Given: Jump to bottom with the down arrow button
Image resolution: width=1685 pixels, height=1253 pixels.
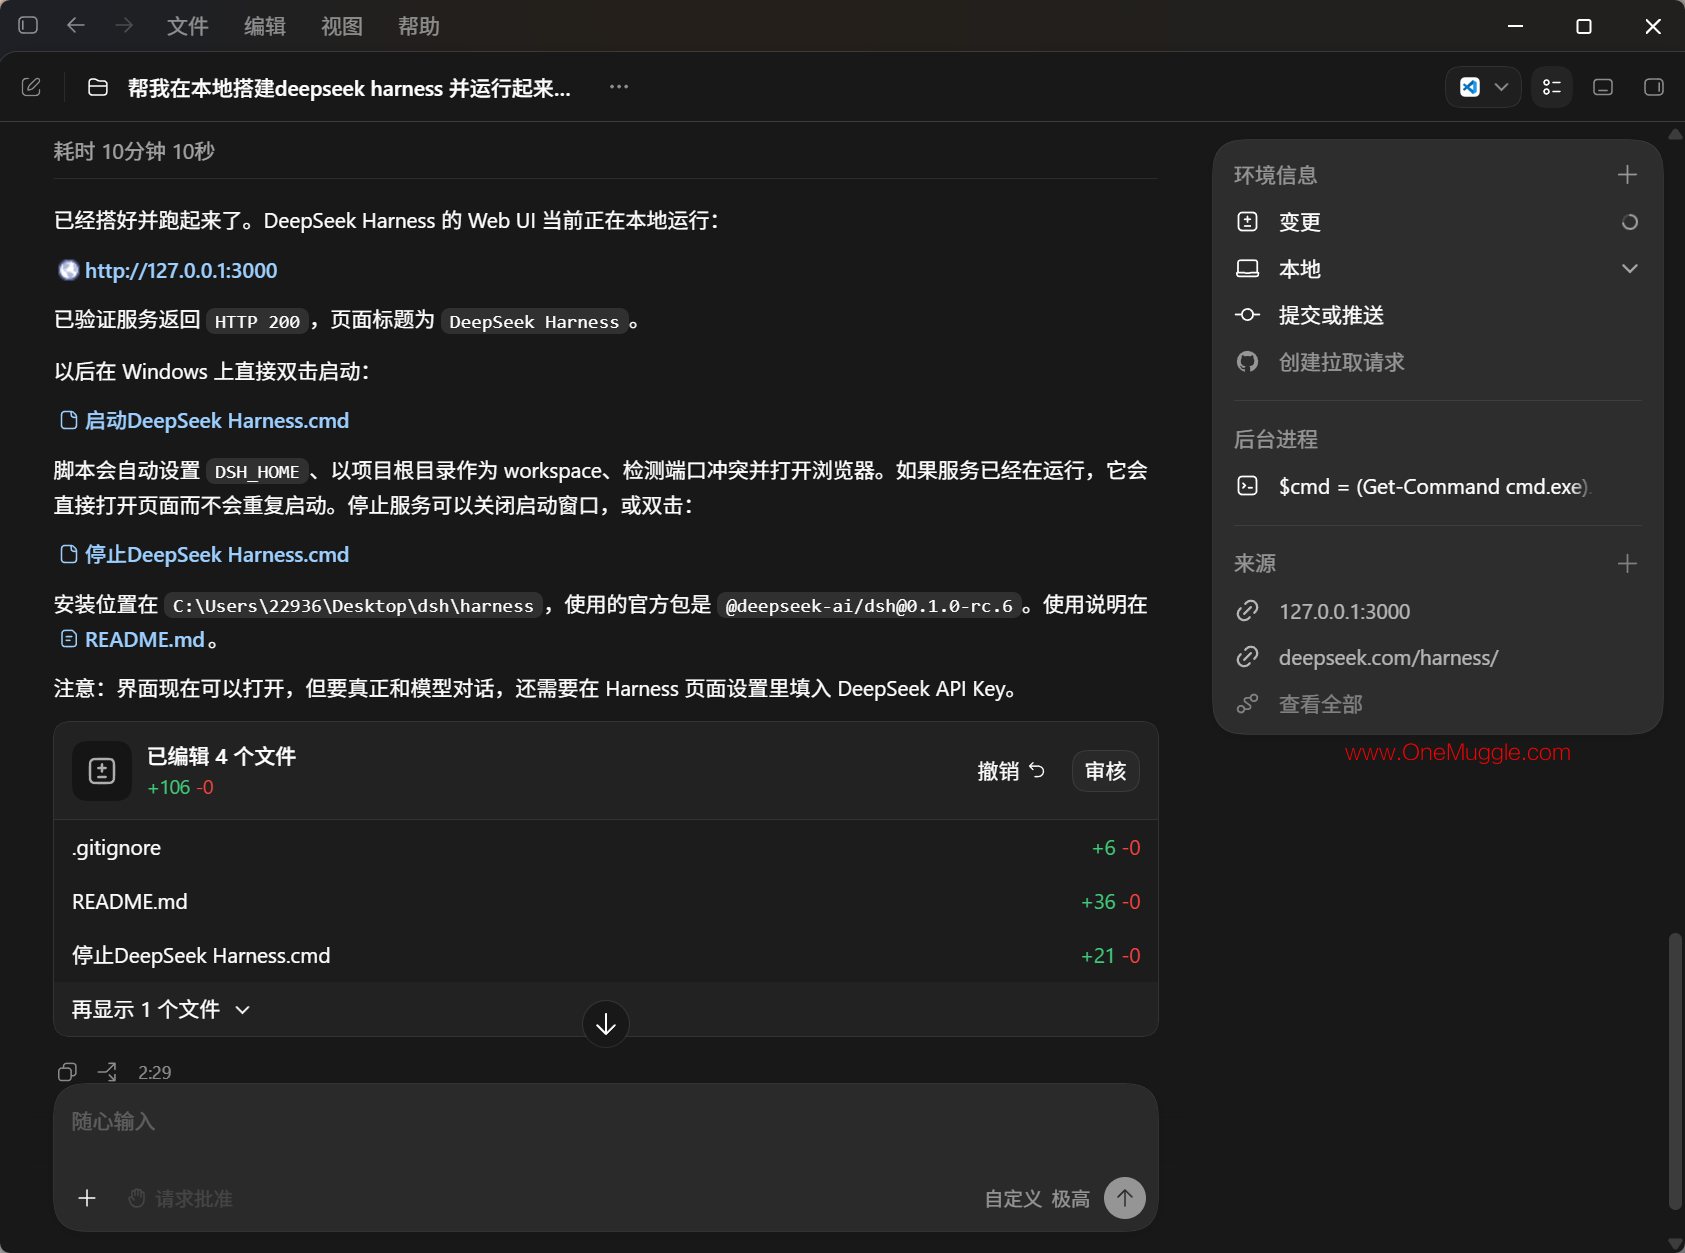Looking at the screenshot, I should click(606, 1024).
